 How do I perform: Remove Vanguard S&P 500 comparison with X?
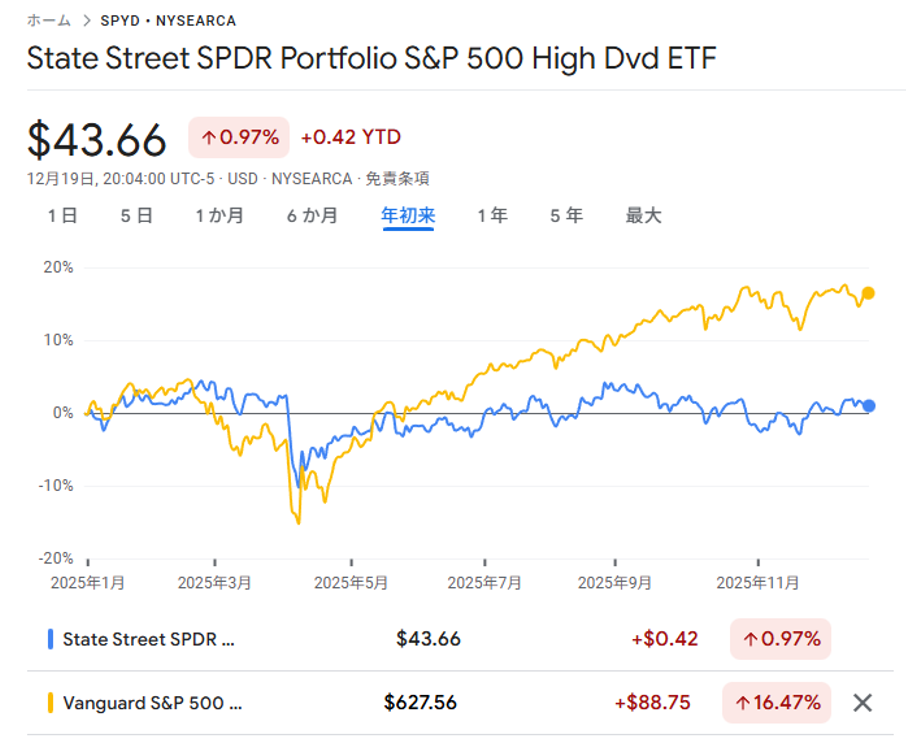tap(862, 703)
